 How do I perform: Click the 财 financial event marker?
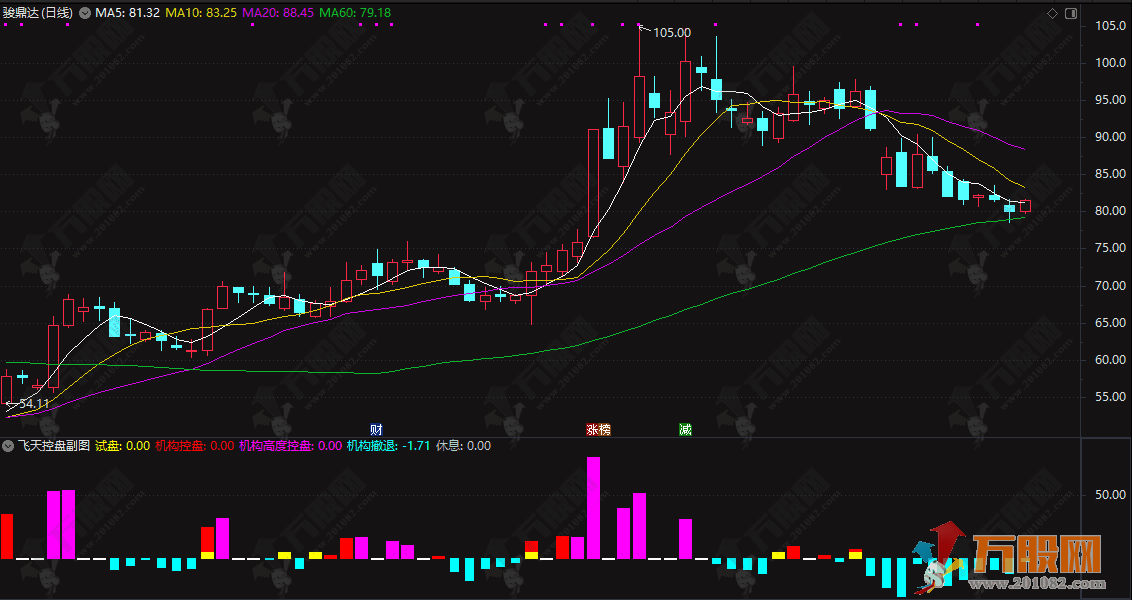[377, 430]
